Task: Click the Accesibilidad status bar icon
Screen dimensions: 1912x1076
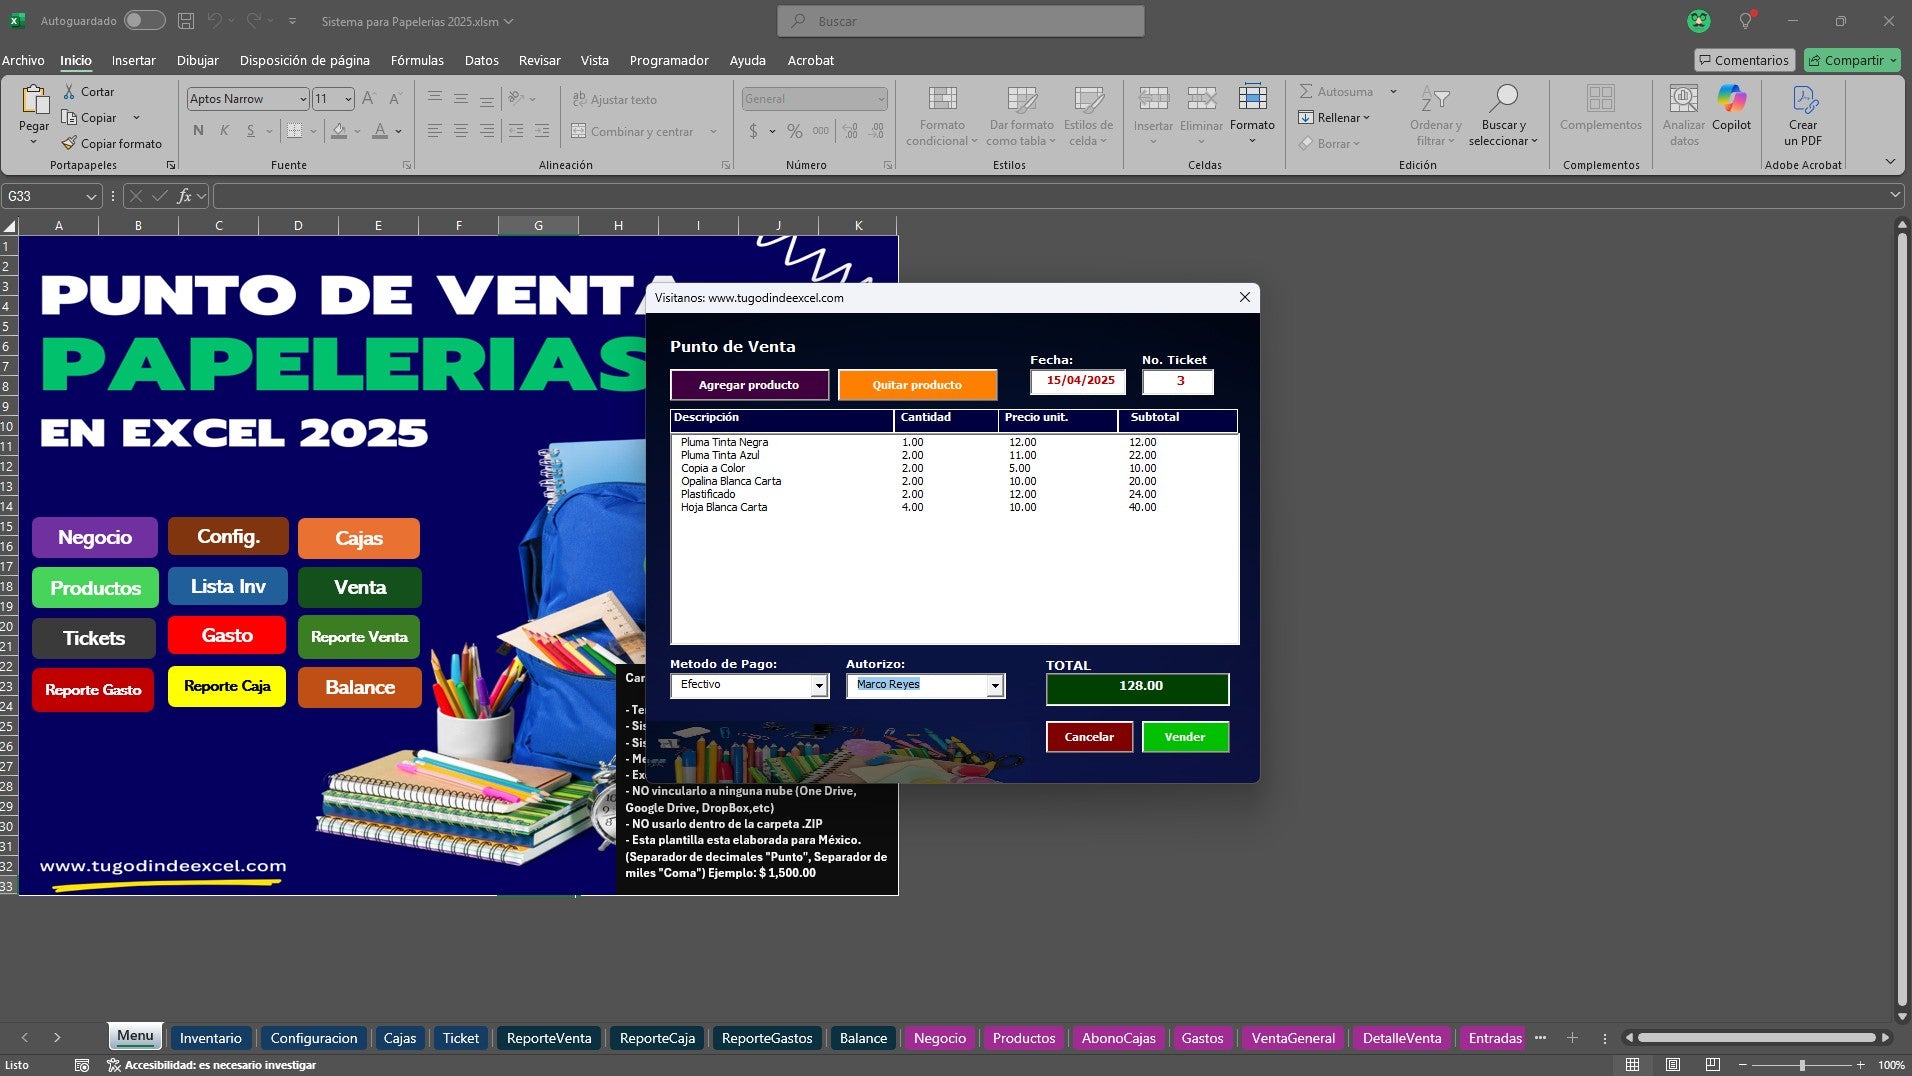Action: pyautogui.click(x=113, y=1065)
